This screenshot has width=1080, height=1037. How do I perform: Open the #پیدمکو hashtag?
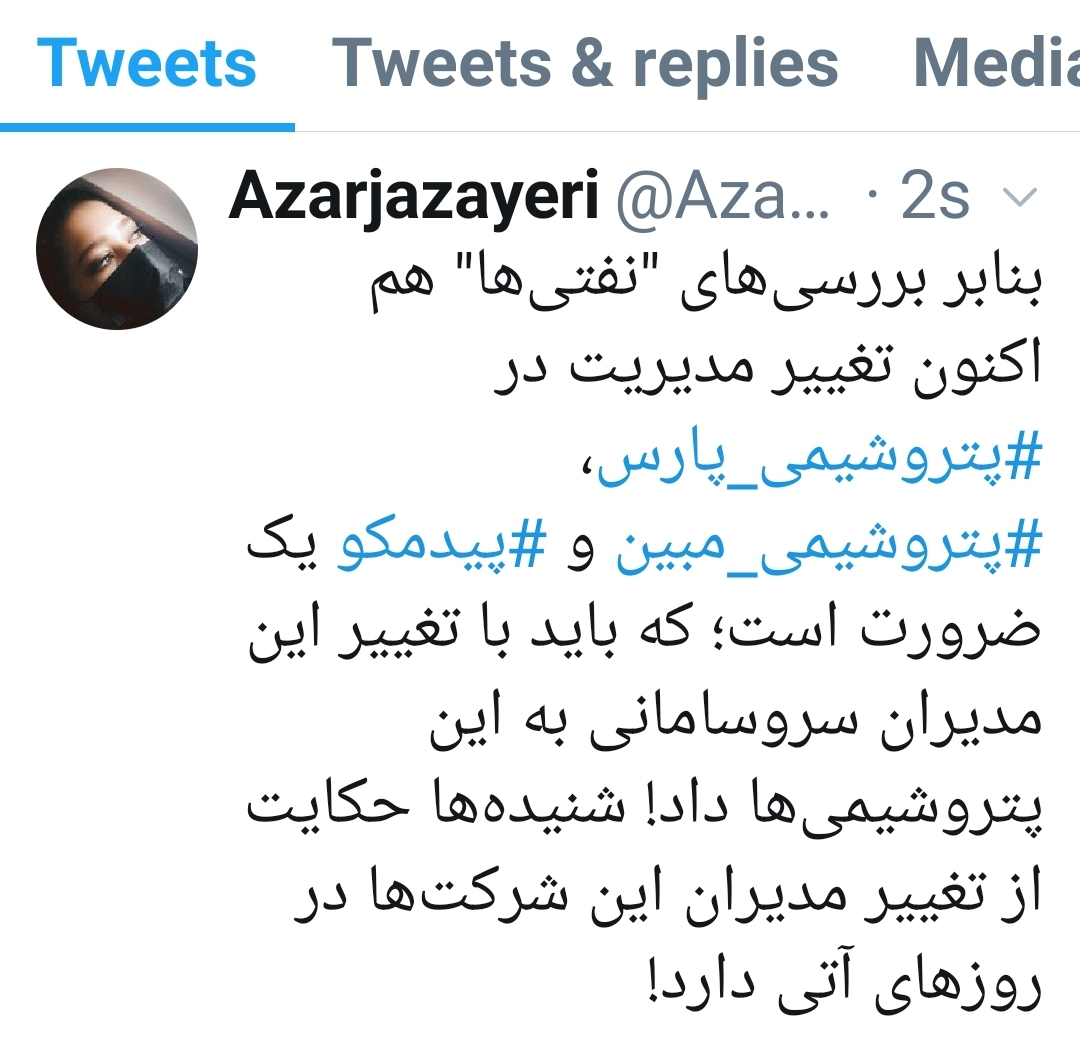tap(441, 546)
